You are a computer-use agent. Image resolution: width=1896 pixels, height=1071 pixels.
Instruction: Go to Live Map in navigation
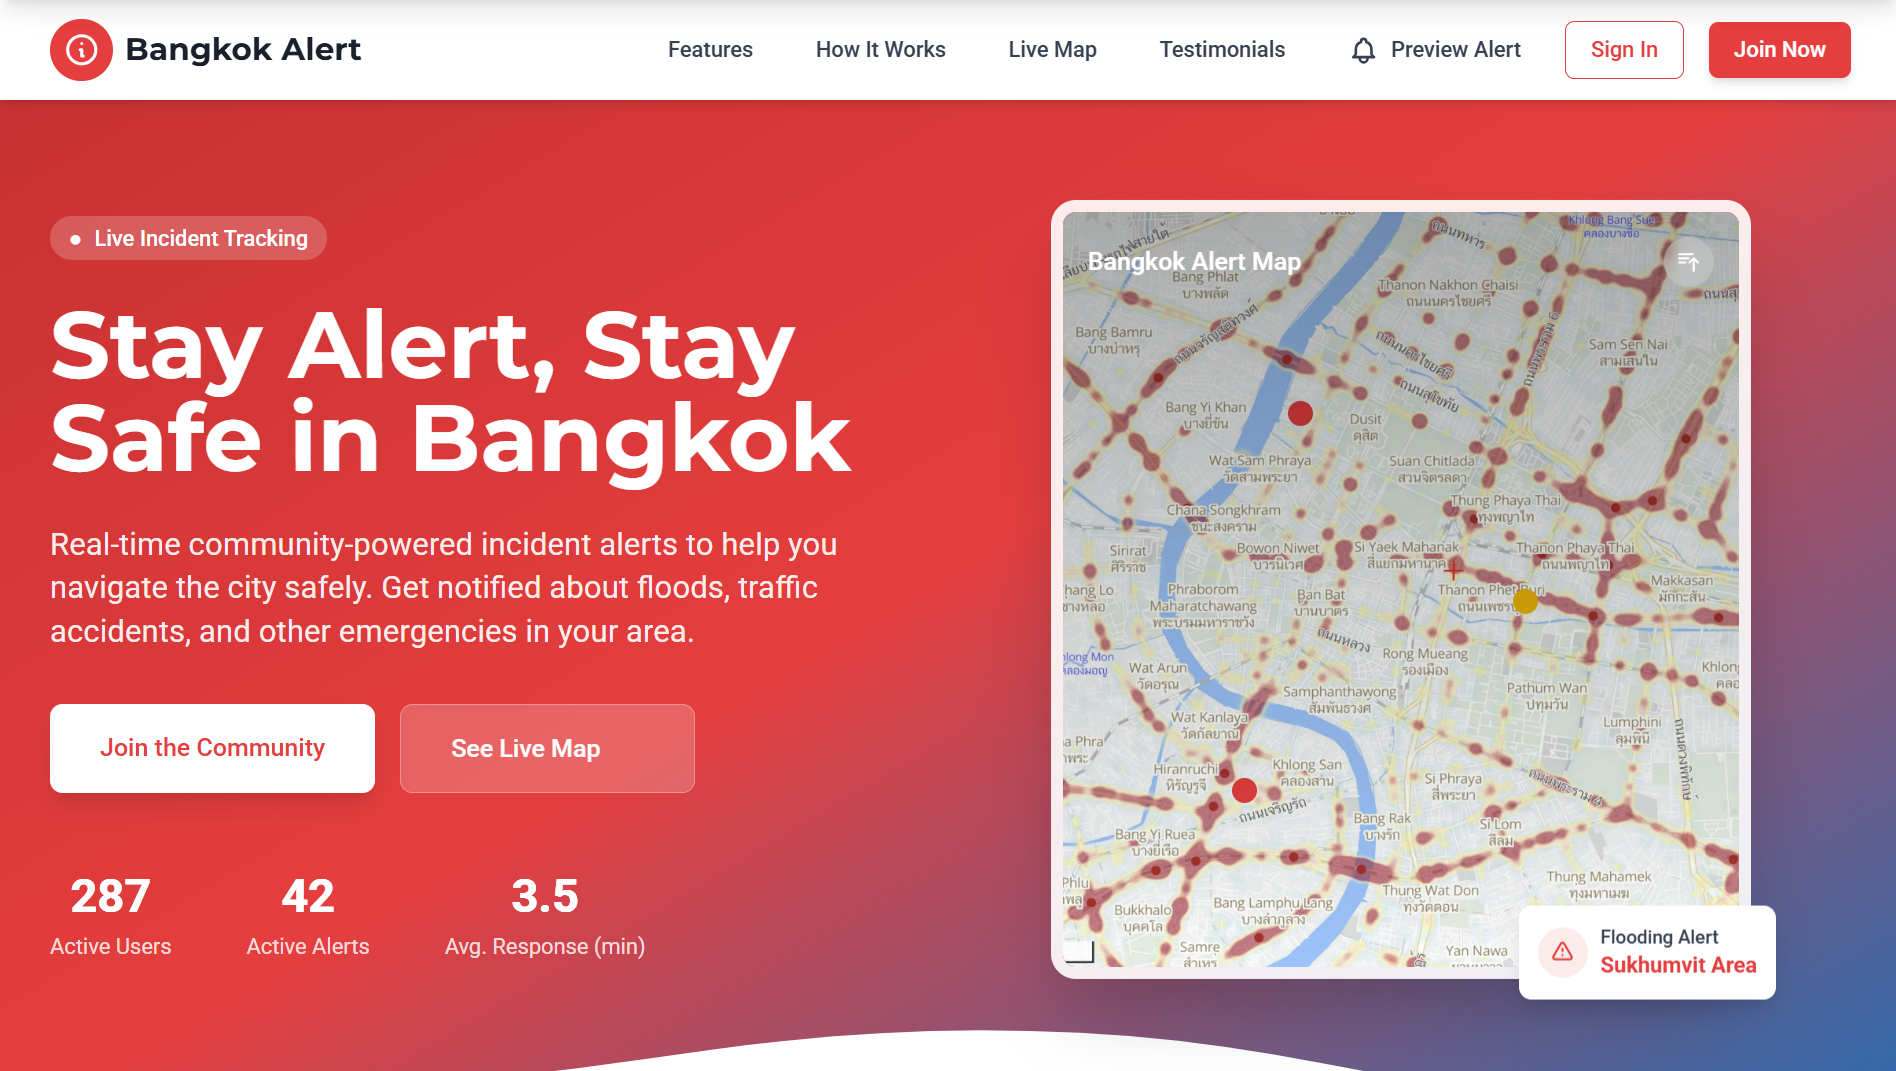(x=1052, y=50)
